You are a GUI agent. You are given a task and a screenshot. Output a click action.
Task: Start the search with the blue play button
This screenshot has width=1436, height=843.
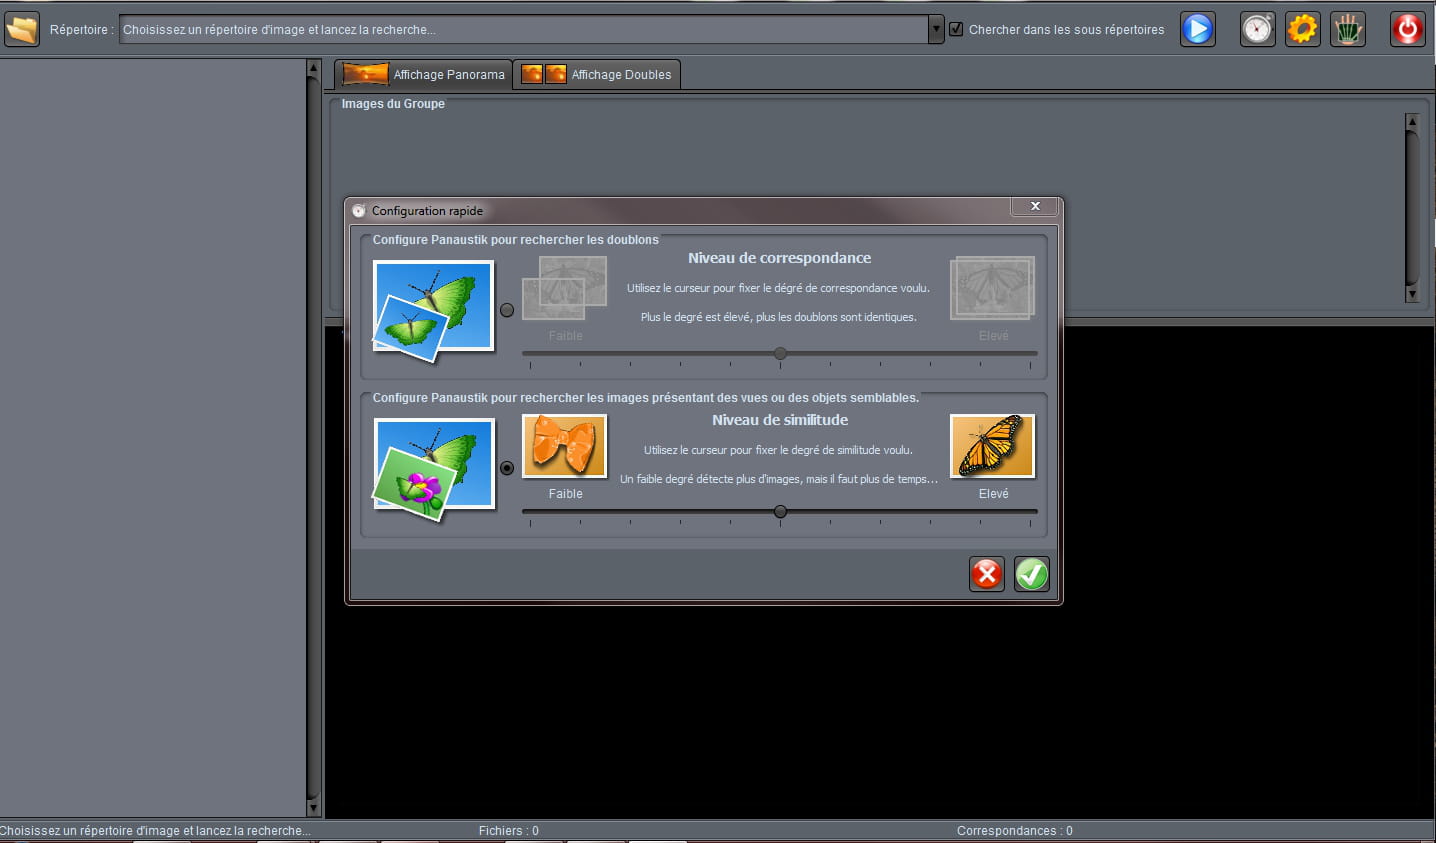click(1197, 29)
